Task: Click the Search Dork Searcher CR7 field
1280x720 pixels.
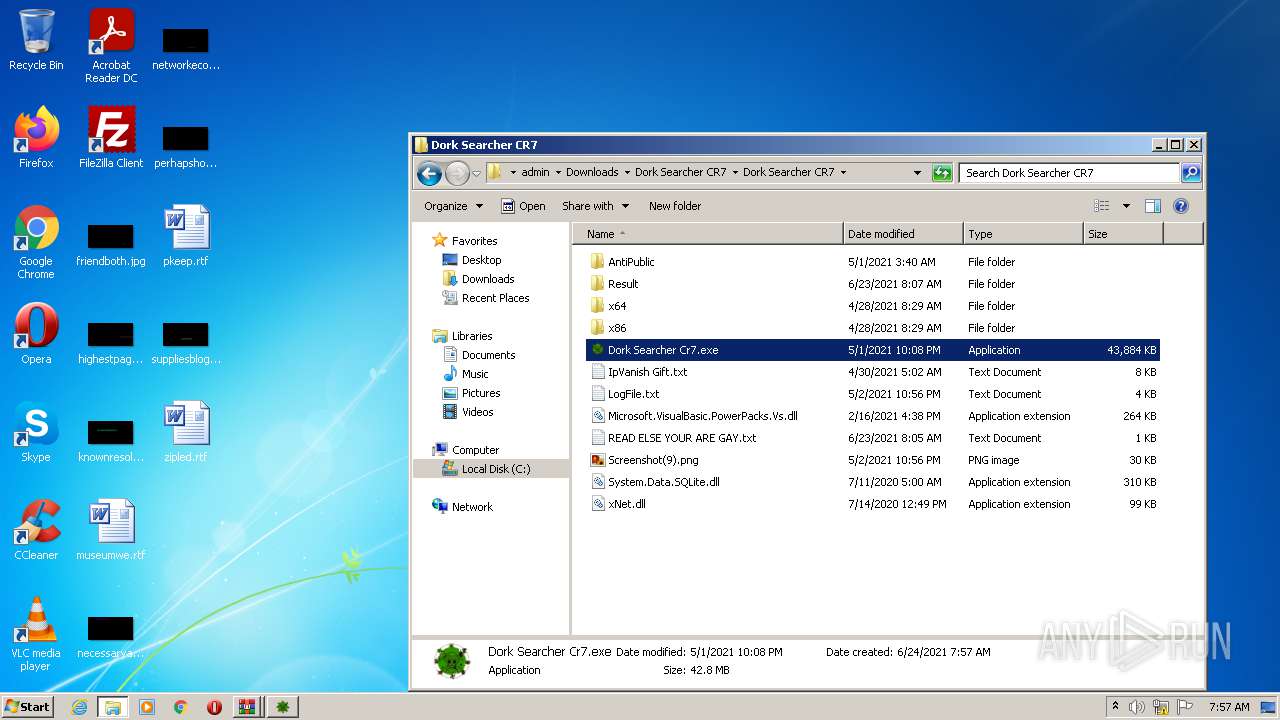Action: pyautogui.click(x=1069, y=173)
